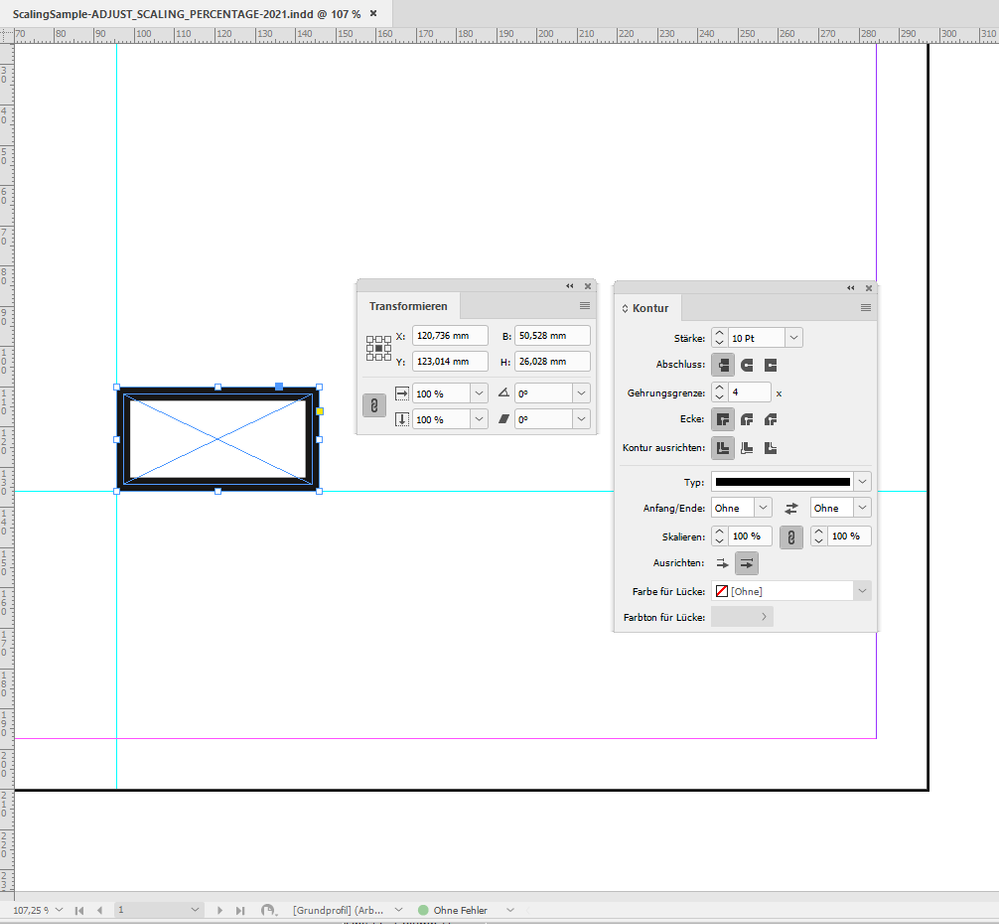
Task: Swap start and end arrowheads with swap icon
Action: pos(789,507)
